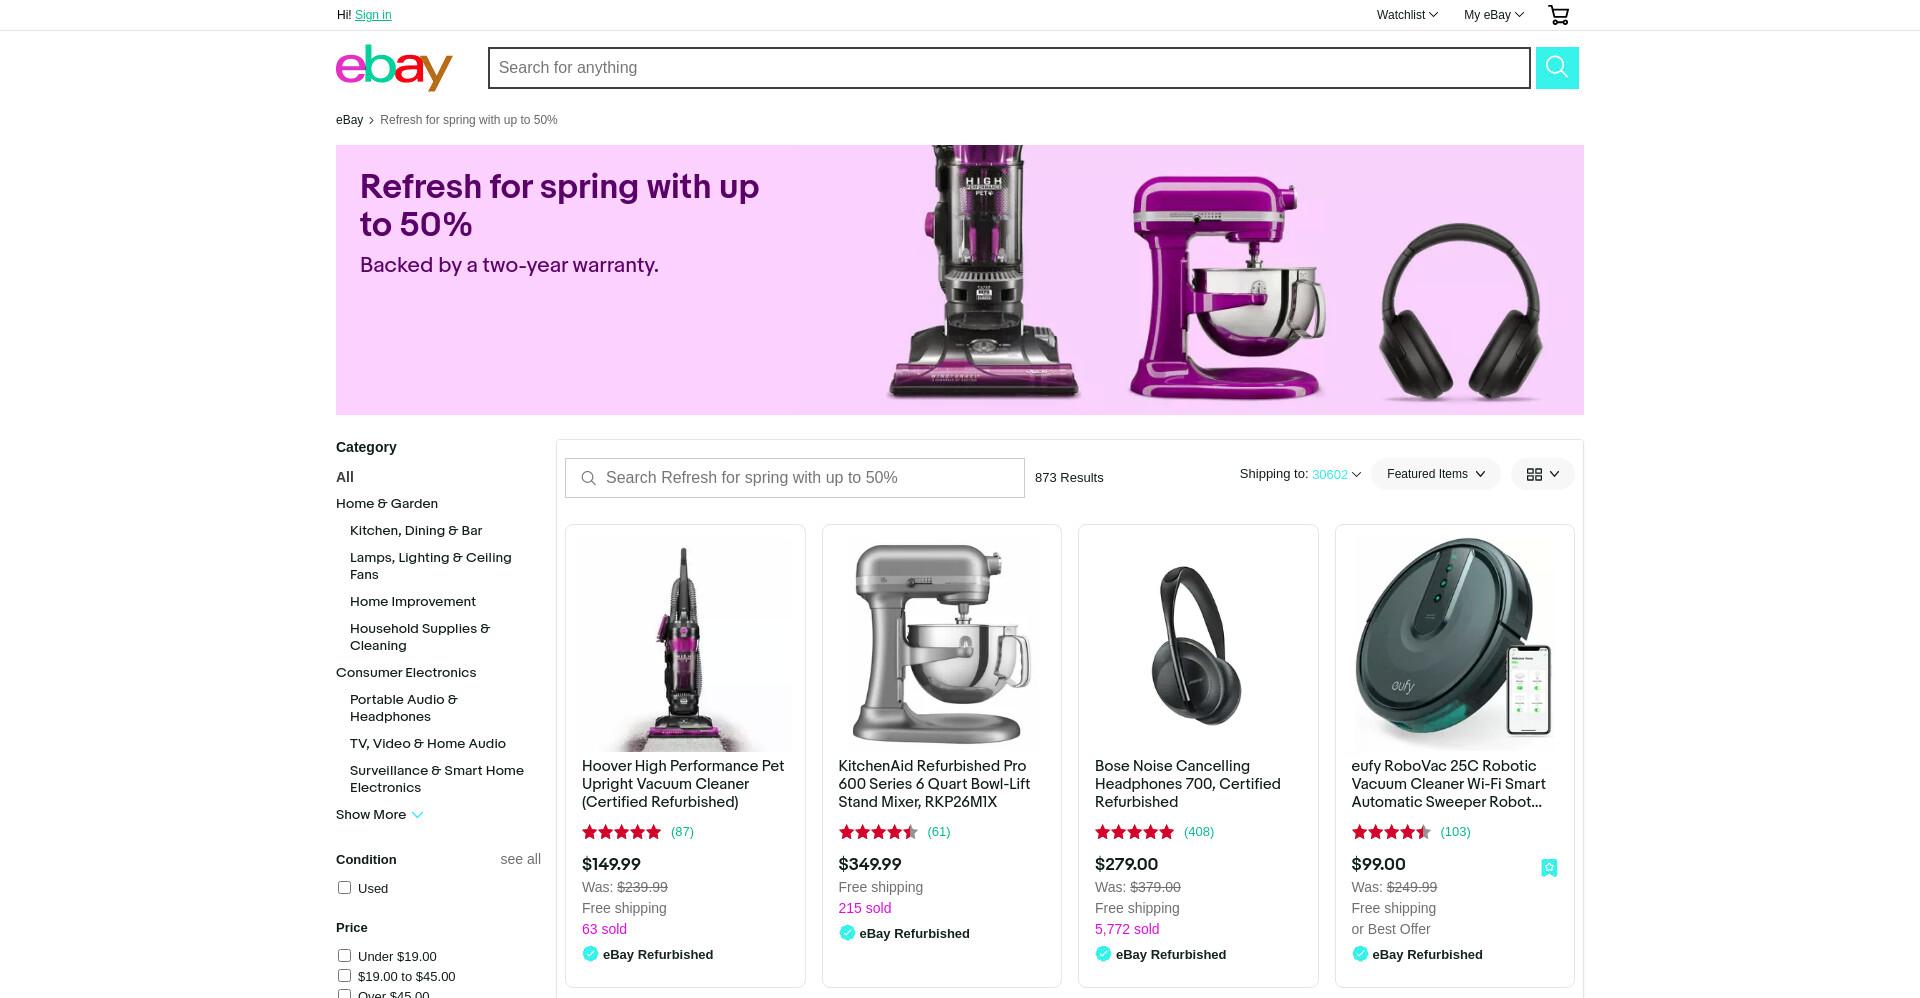Screen dimensions: 1920x998
Task: Click the teal search magnifier button
Action: coord(1557,68)
